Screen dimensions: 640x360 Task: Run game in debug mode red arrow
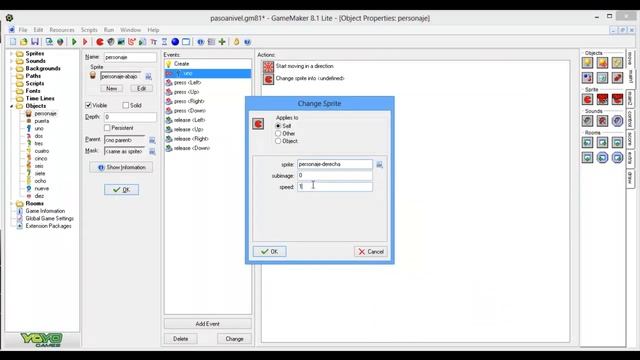(85, 42)
